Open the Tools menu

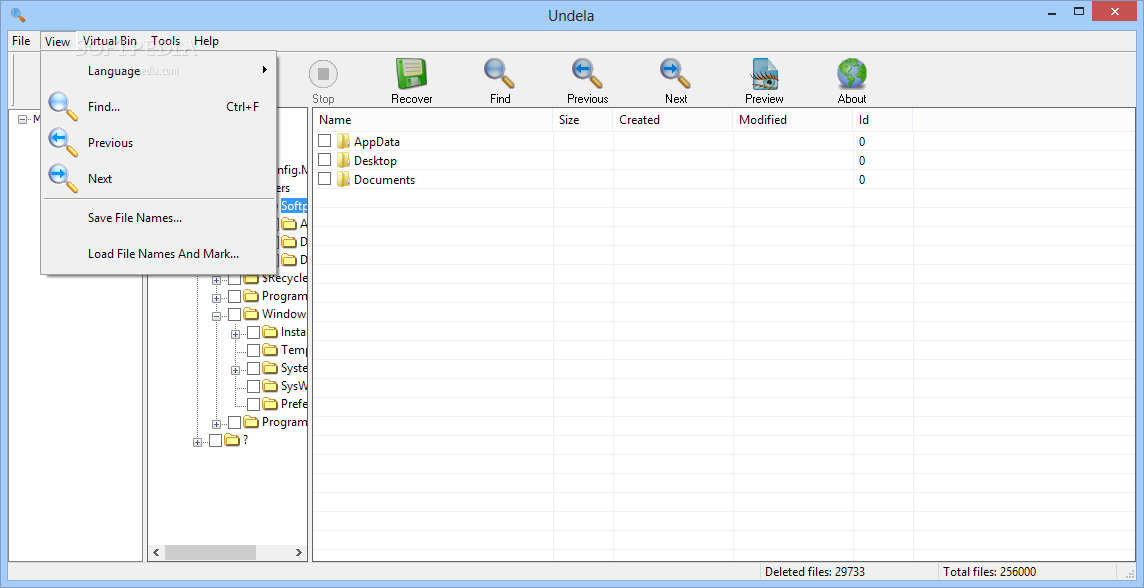[166, 41]
